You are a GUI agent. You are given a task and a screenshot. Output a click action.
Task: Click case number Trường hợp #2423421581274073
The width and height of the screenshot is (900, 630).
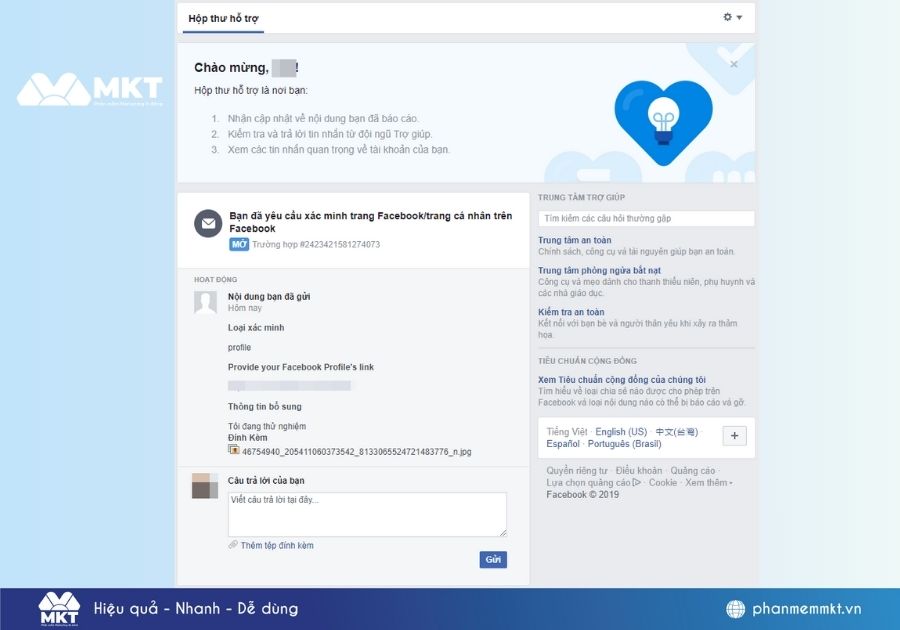click(316, 244)
